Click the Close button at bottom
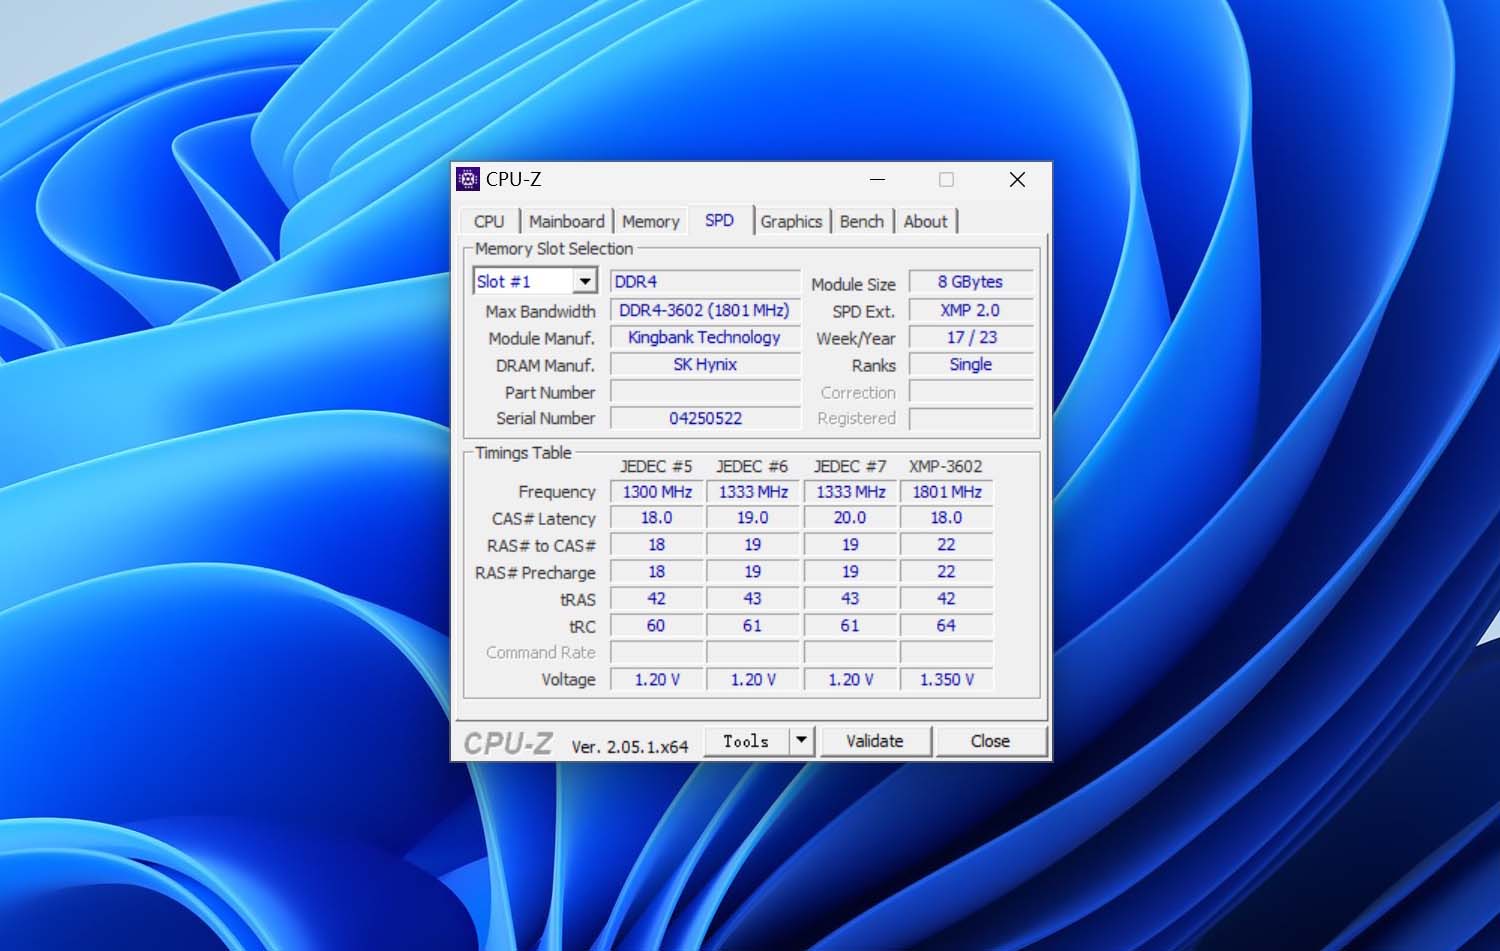 (x=990, y=741)
